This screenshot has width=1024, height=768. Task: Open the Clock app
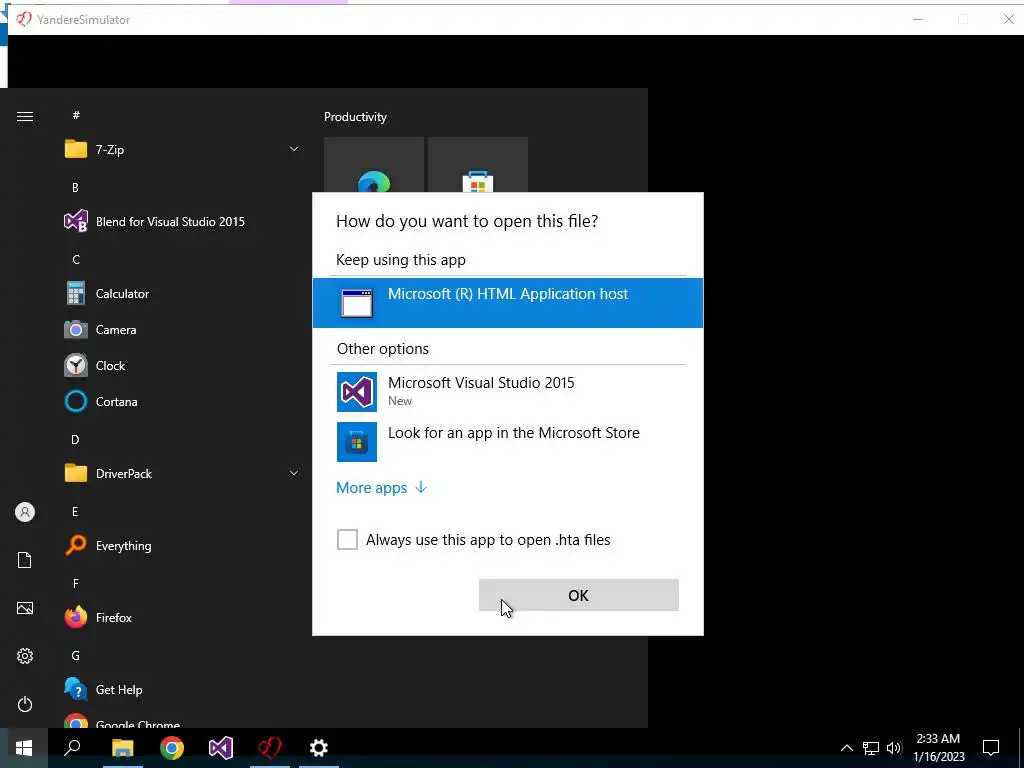click(182, 366)
